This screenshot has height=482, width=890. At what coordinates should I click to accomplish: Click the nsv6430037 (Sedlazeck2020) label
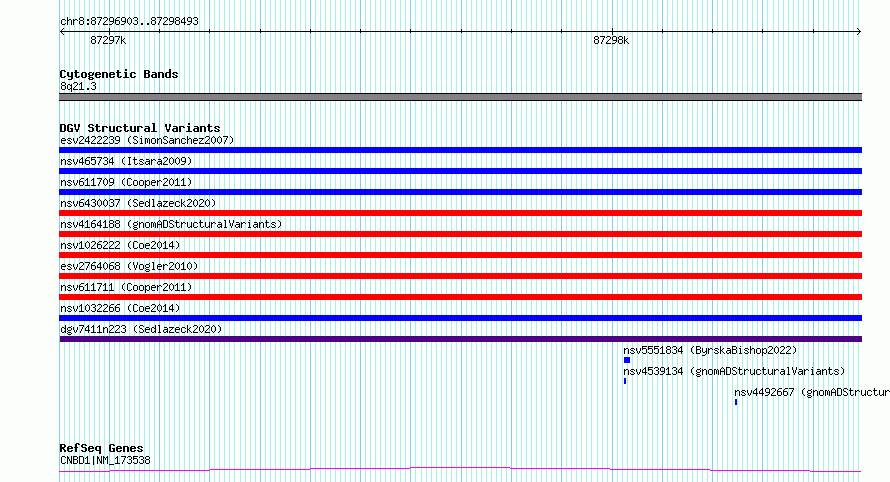[x=138, y=203]
